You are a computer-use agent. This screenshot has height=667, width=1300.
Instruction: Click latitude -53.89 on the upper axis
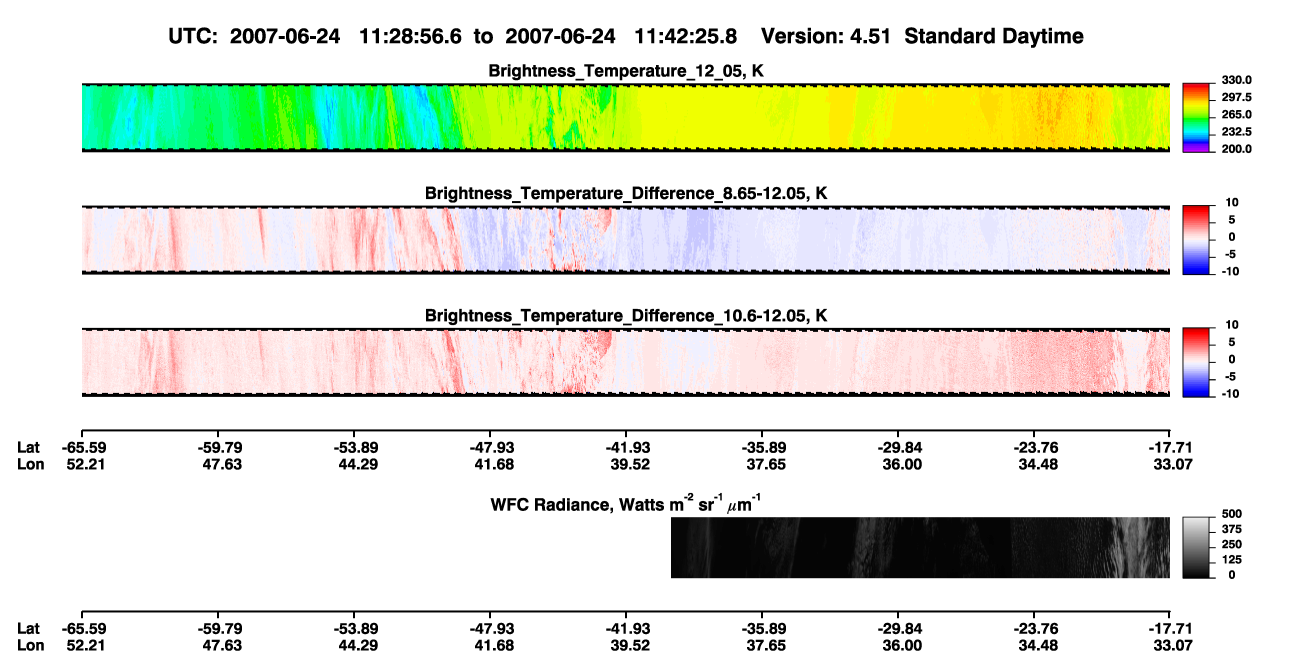pos(355,447)
